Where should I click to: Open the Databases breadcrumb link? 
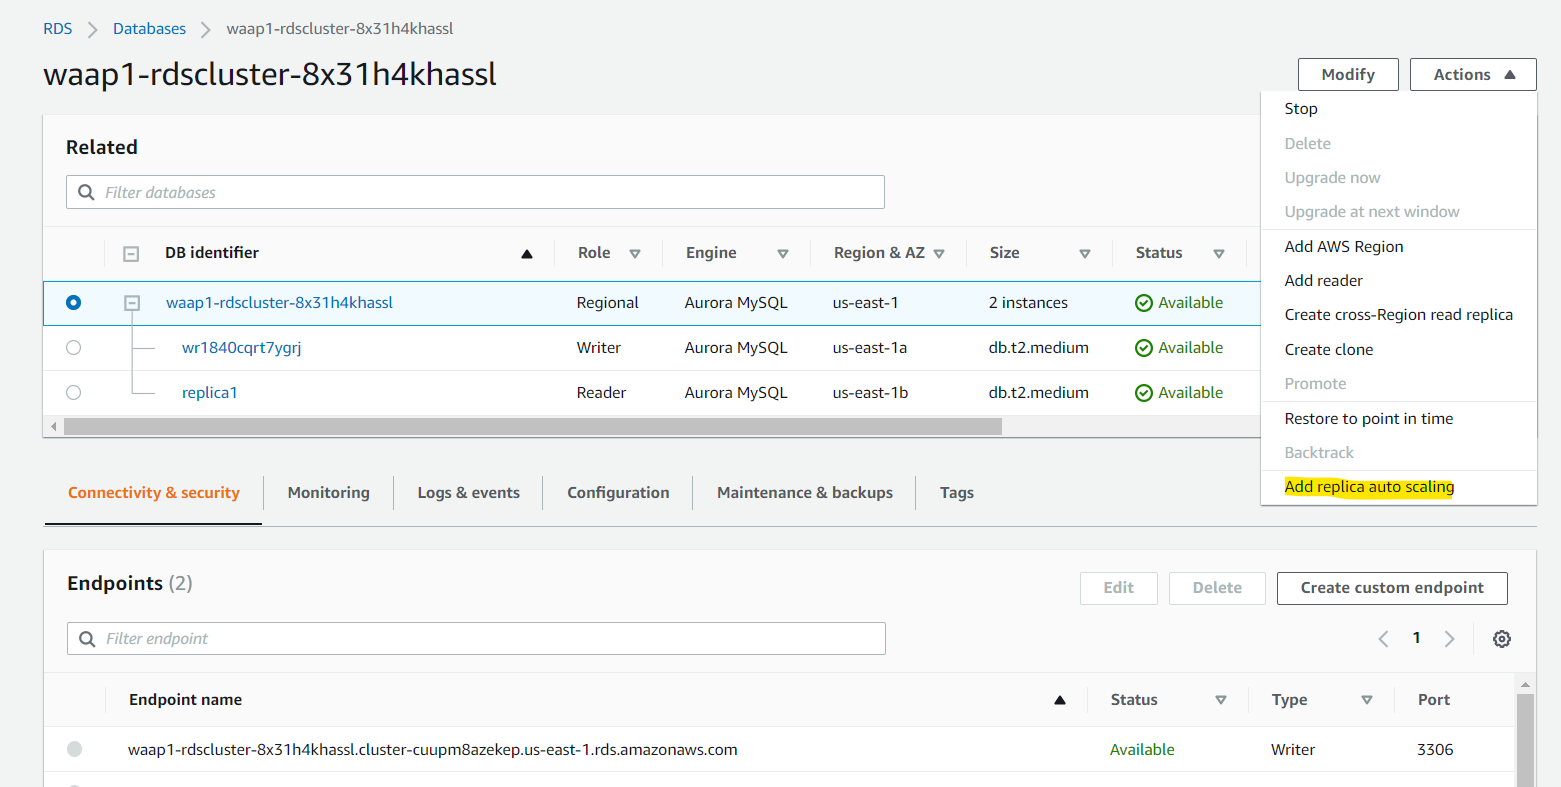click(x=149, y=29)
